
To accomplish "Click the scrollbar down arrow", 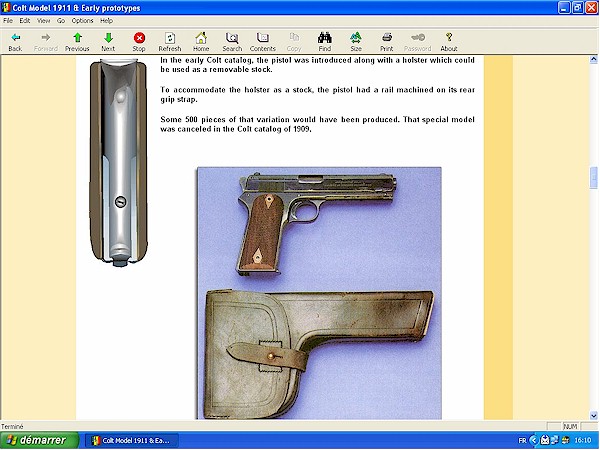I will point(593,415).
